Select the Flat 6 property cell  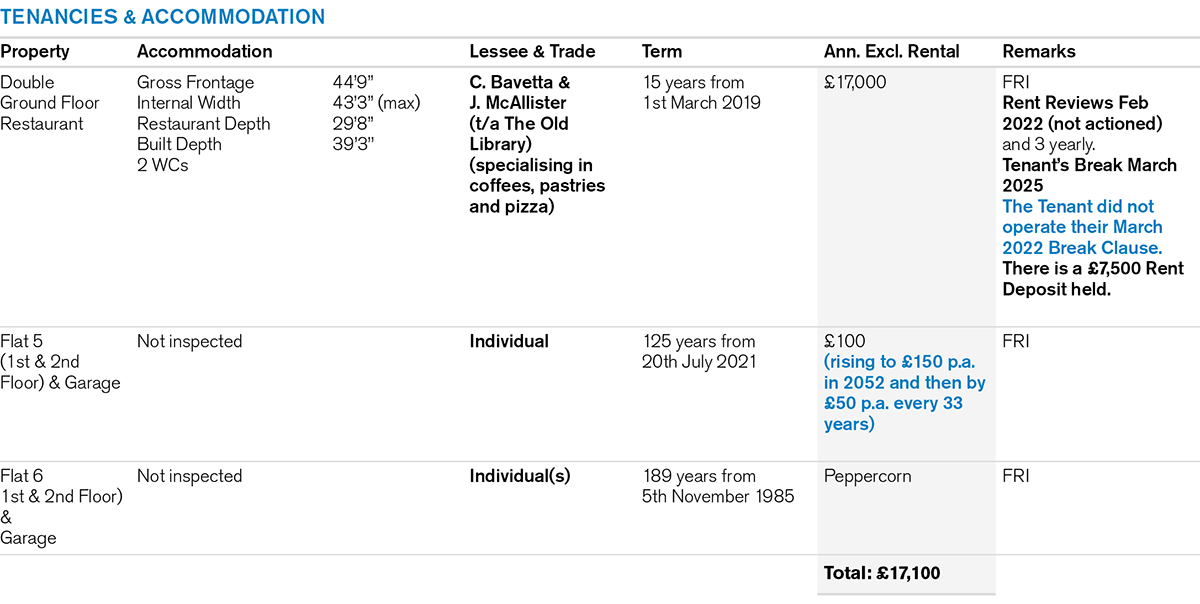pos(60,507)
